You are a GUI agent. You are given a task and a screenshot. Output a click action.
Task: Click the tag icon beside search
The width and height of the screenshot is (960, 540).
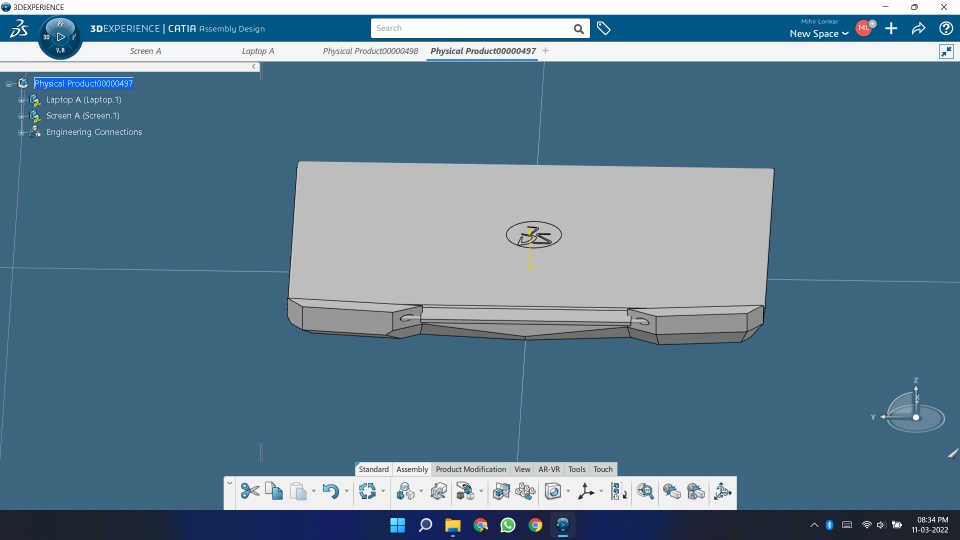coord(604,28)
